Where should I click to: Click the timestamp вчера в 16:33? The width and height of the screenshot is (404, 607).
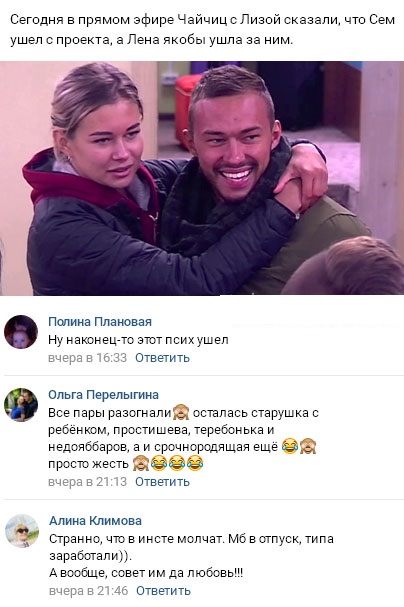click(x=87, y=358)
